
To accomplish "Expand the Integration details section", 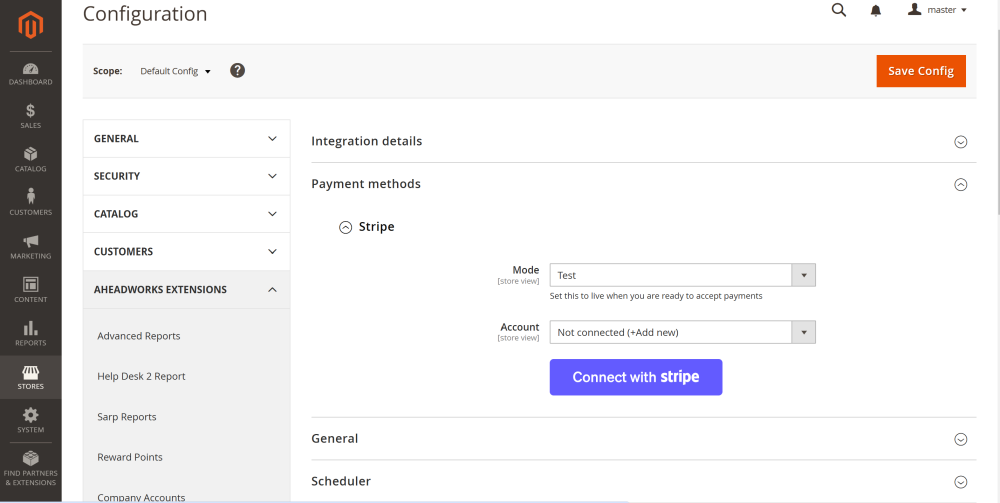I will (x=643, y=141).
